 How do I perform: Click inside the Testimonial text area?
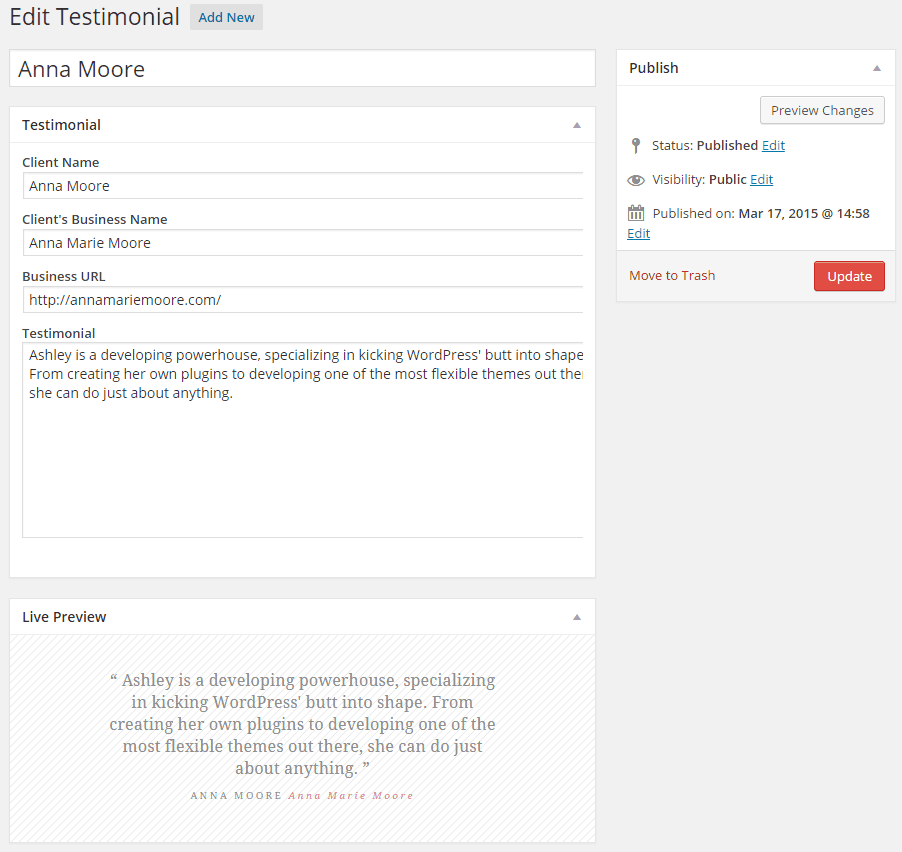(x=302, y=460)
